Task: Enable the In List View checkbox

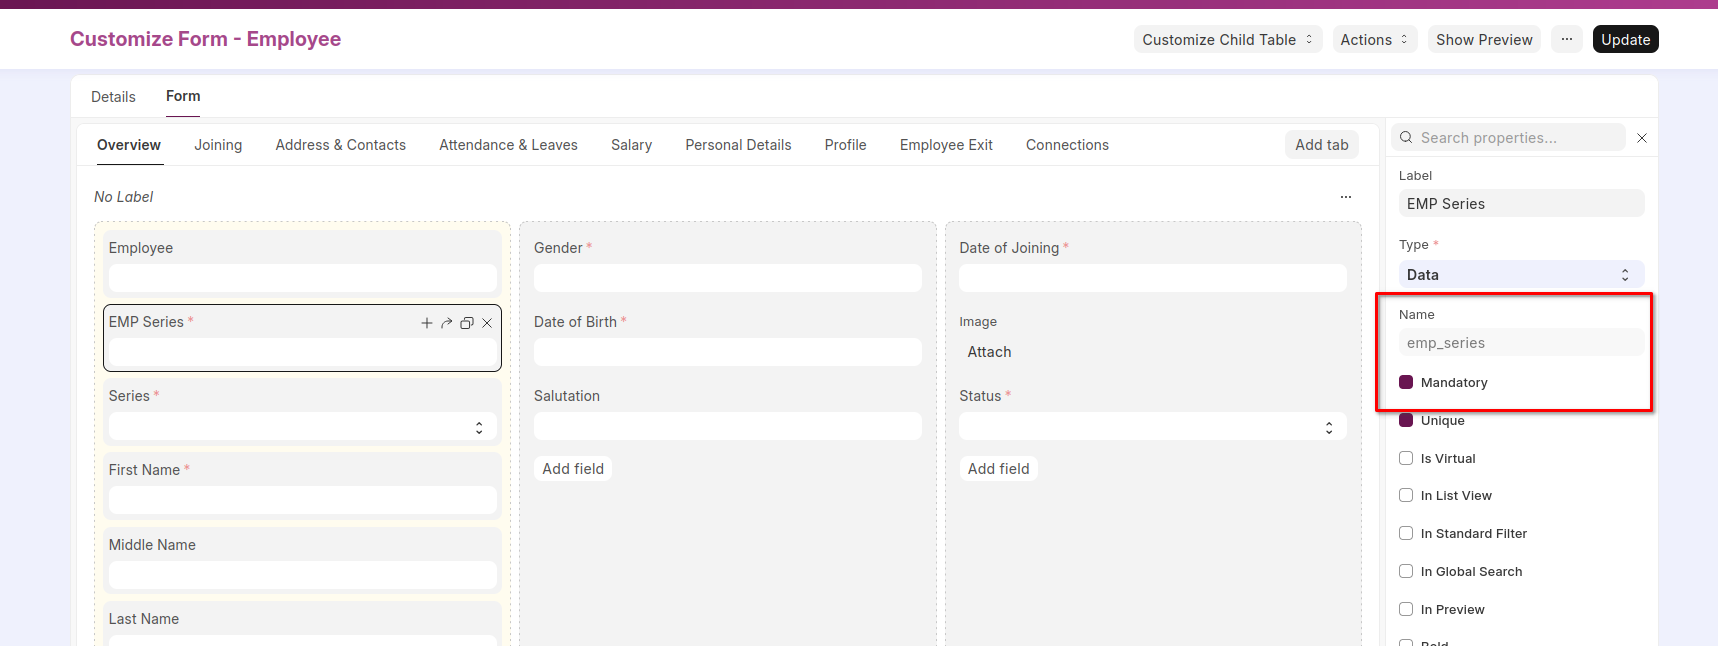Action: pos(1406,495)
